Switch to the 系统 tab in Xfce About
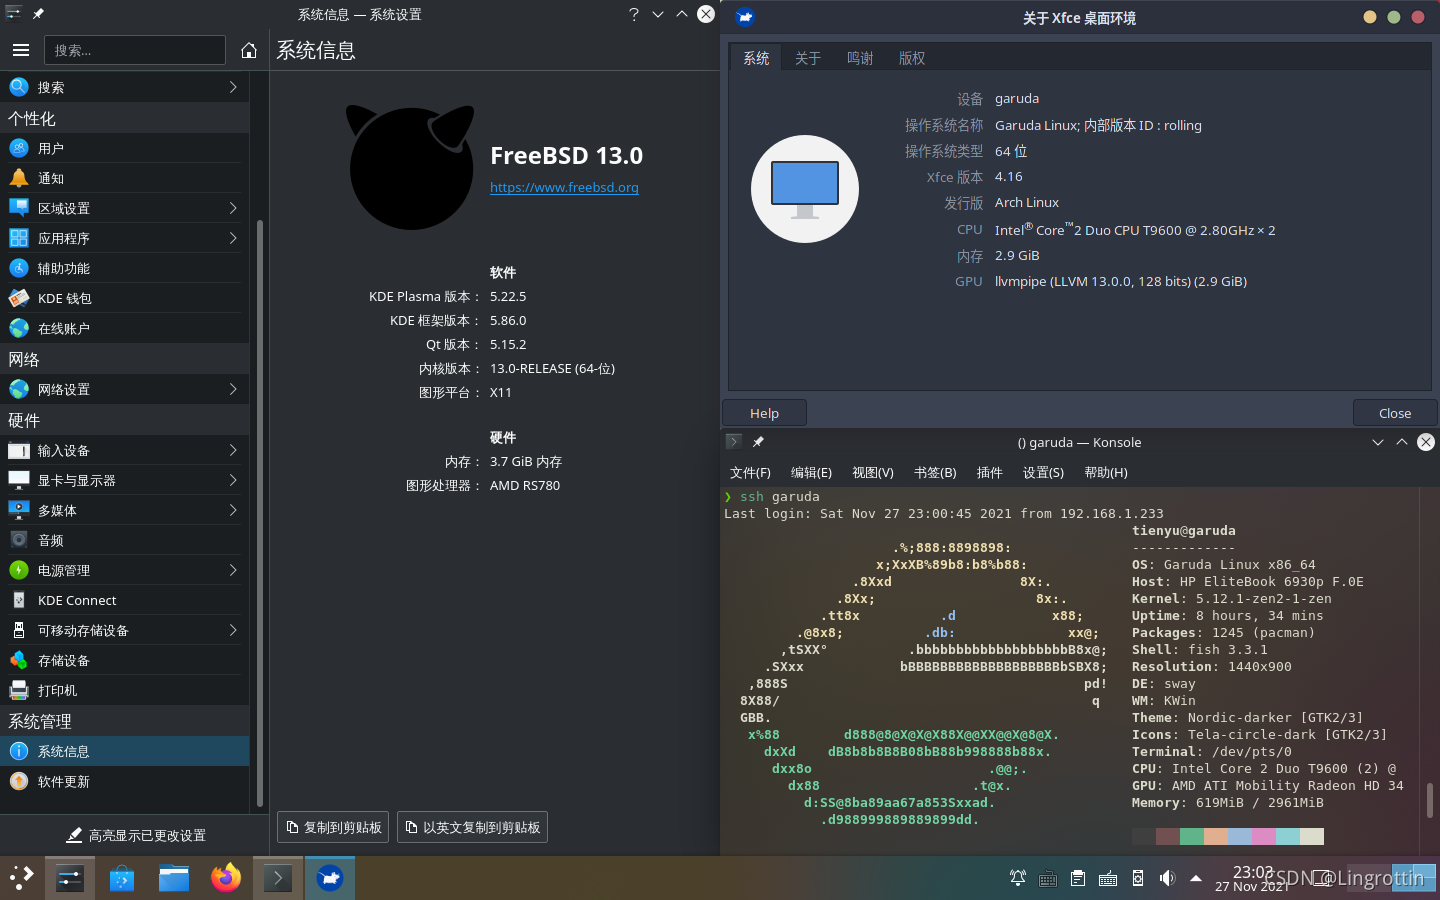Image resolution: width=1440 pixels, height=900 pixels. (756, 58)
